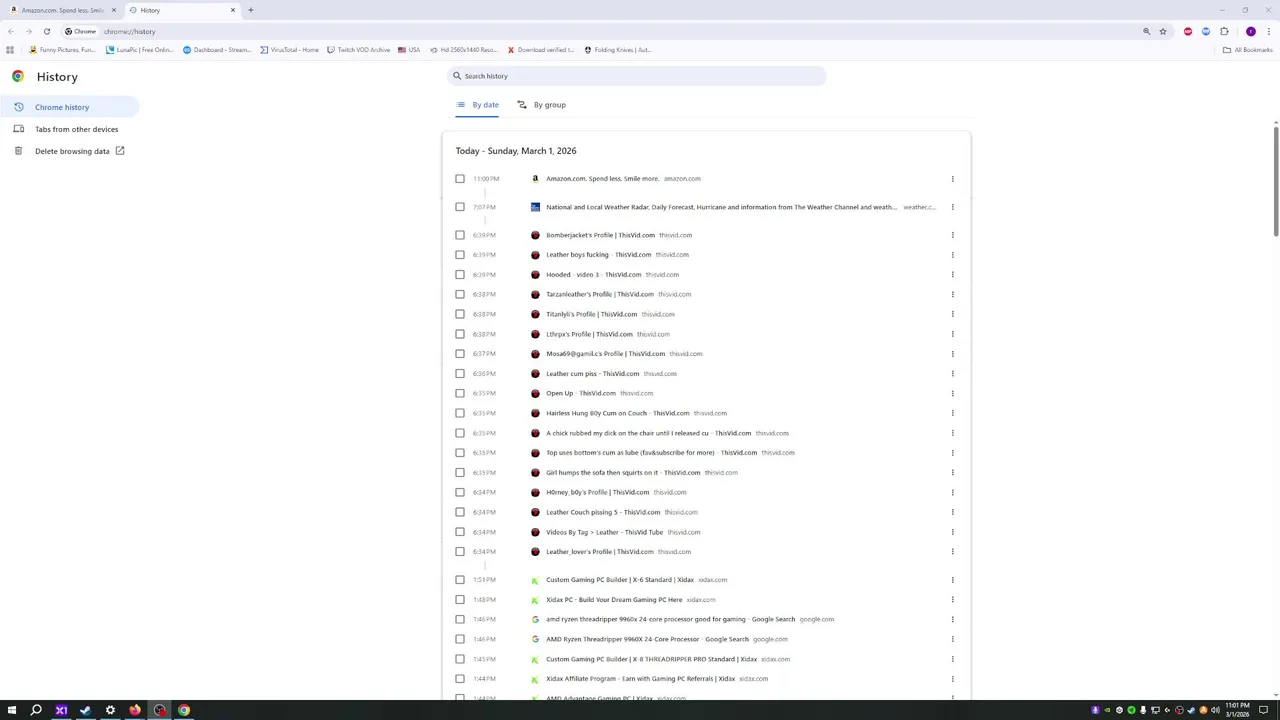Open the blue extension icon beside ABP
This screenshot has height=720, width=1280.
tap(1205, 31)
